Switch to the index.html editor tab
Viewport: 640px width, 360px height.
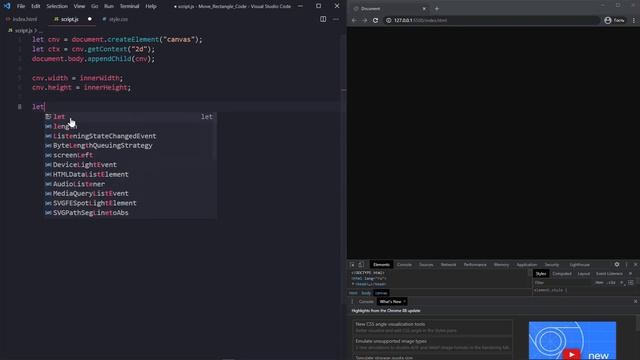pos(21,19)
